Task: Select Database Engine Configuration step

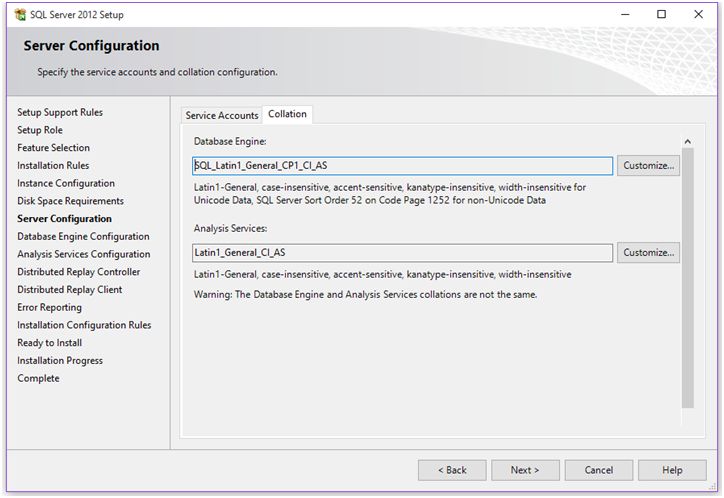Action: point(83,237)
